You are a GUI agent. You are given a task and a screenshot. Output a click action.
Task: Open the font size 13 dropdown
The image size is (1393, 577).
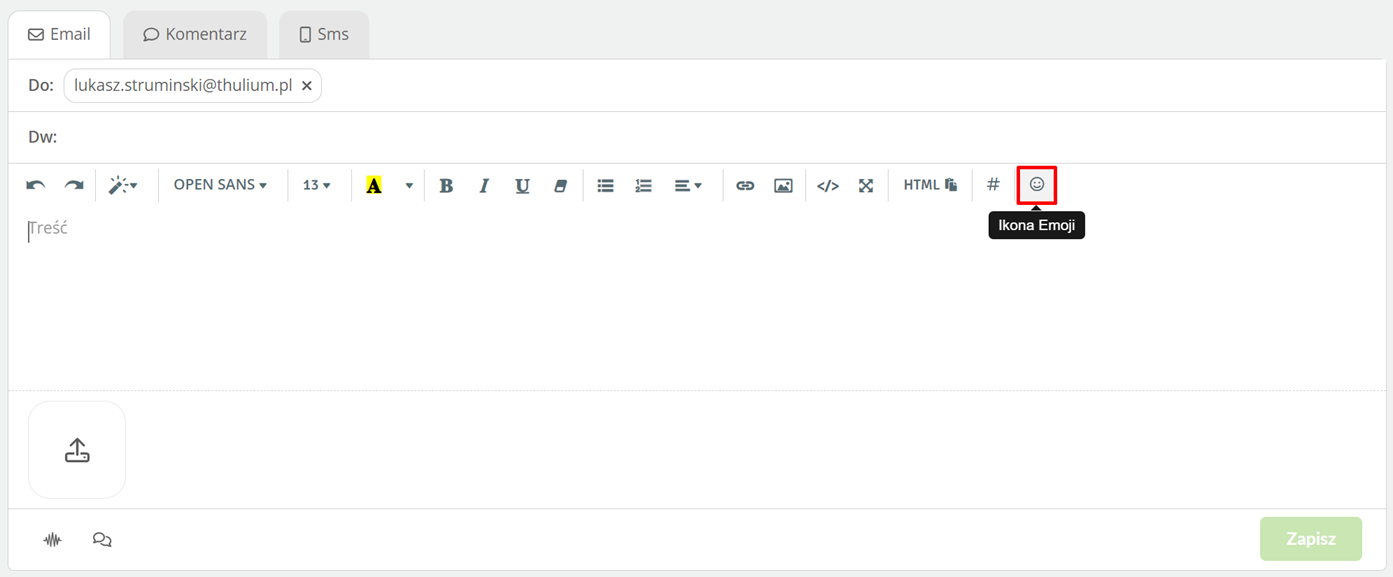click(x=317, y=185)
